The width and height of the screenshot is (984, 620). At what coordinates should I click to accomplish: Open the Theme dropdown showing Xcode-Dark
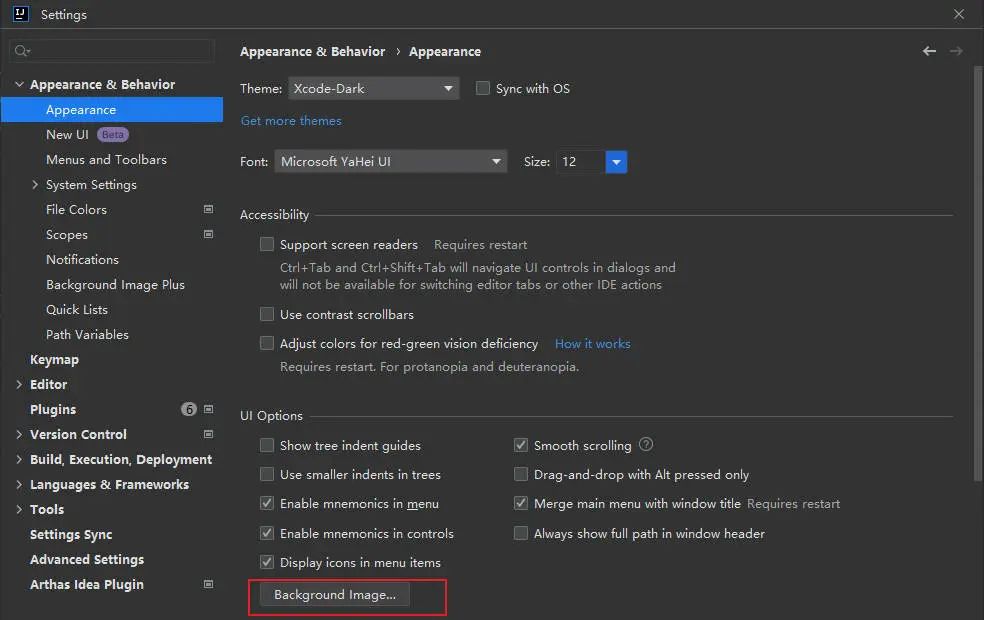pyautogui.click(x=373, y=89)
